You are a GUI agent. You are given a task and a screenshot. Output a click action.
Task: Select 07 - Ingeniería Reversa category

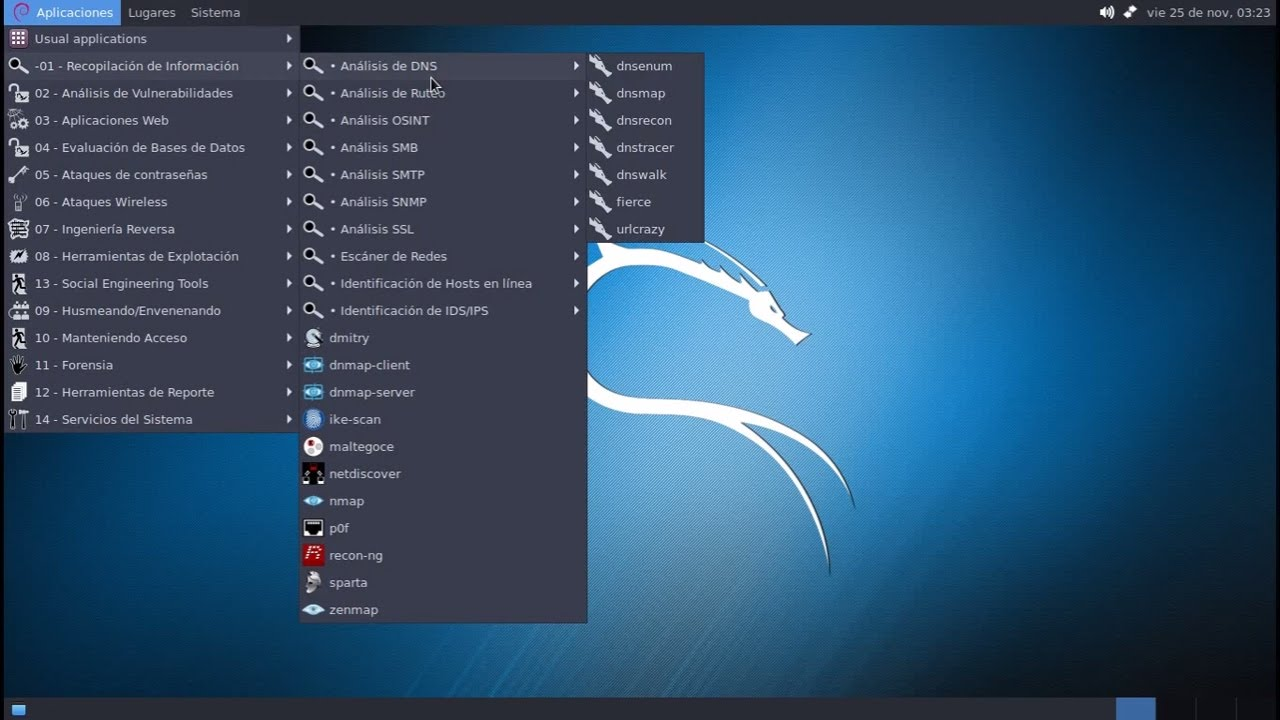pos(151,229)
